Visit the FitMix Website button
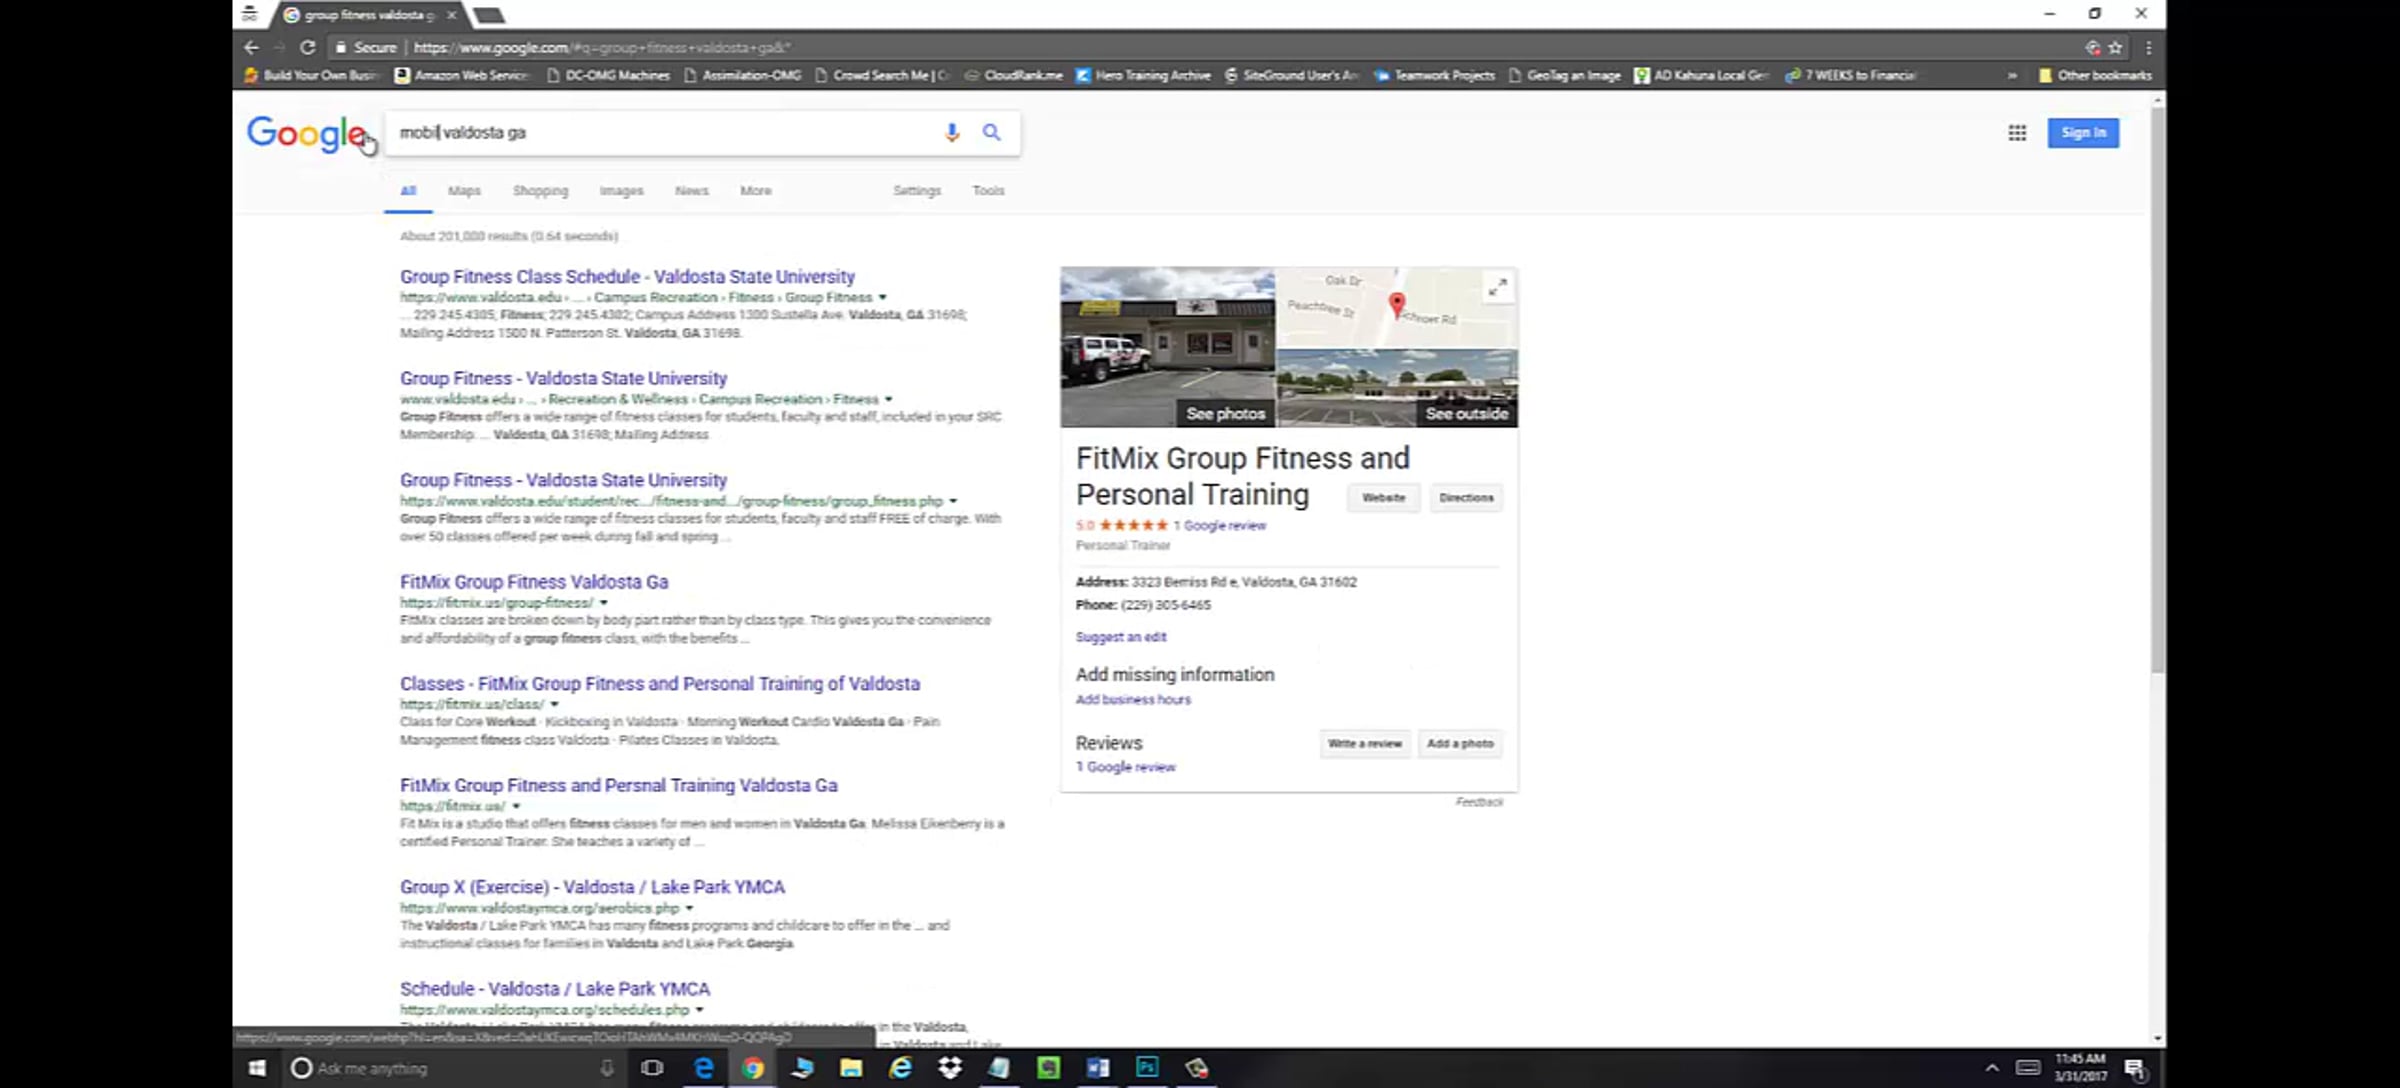2400x1088 pixels. pyautogui.click(x=1383, y=498)
